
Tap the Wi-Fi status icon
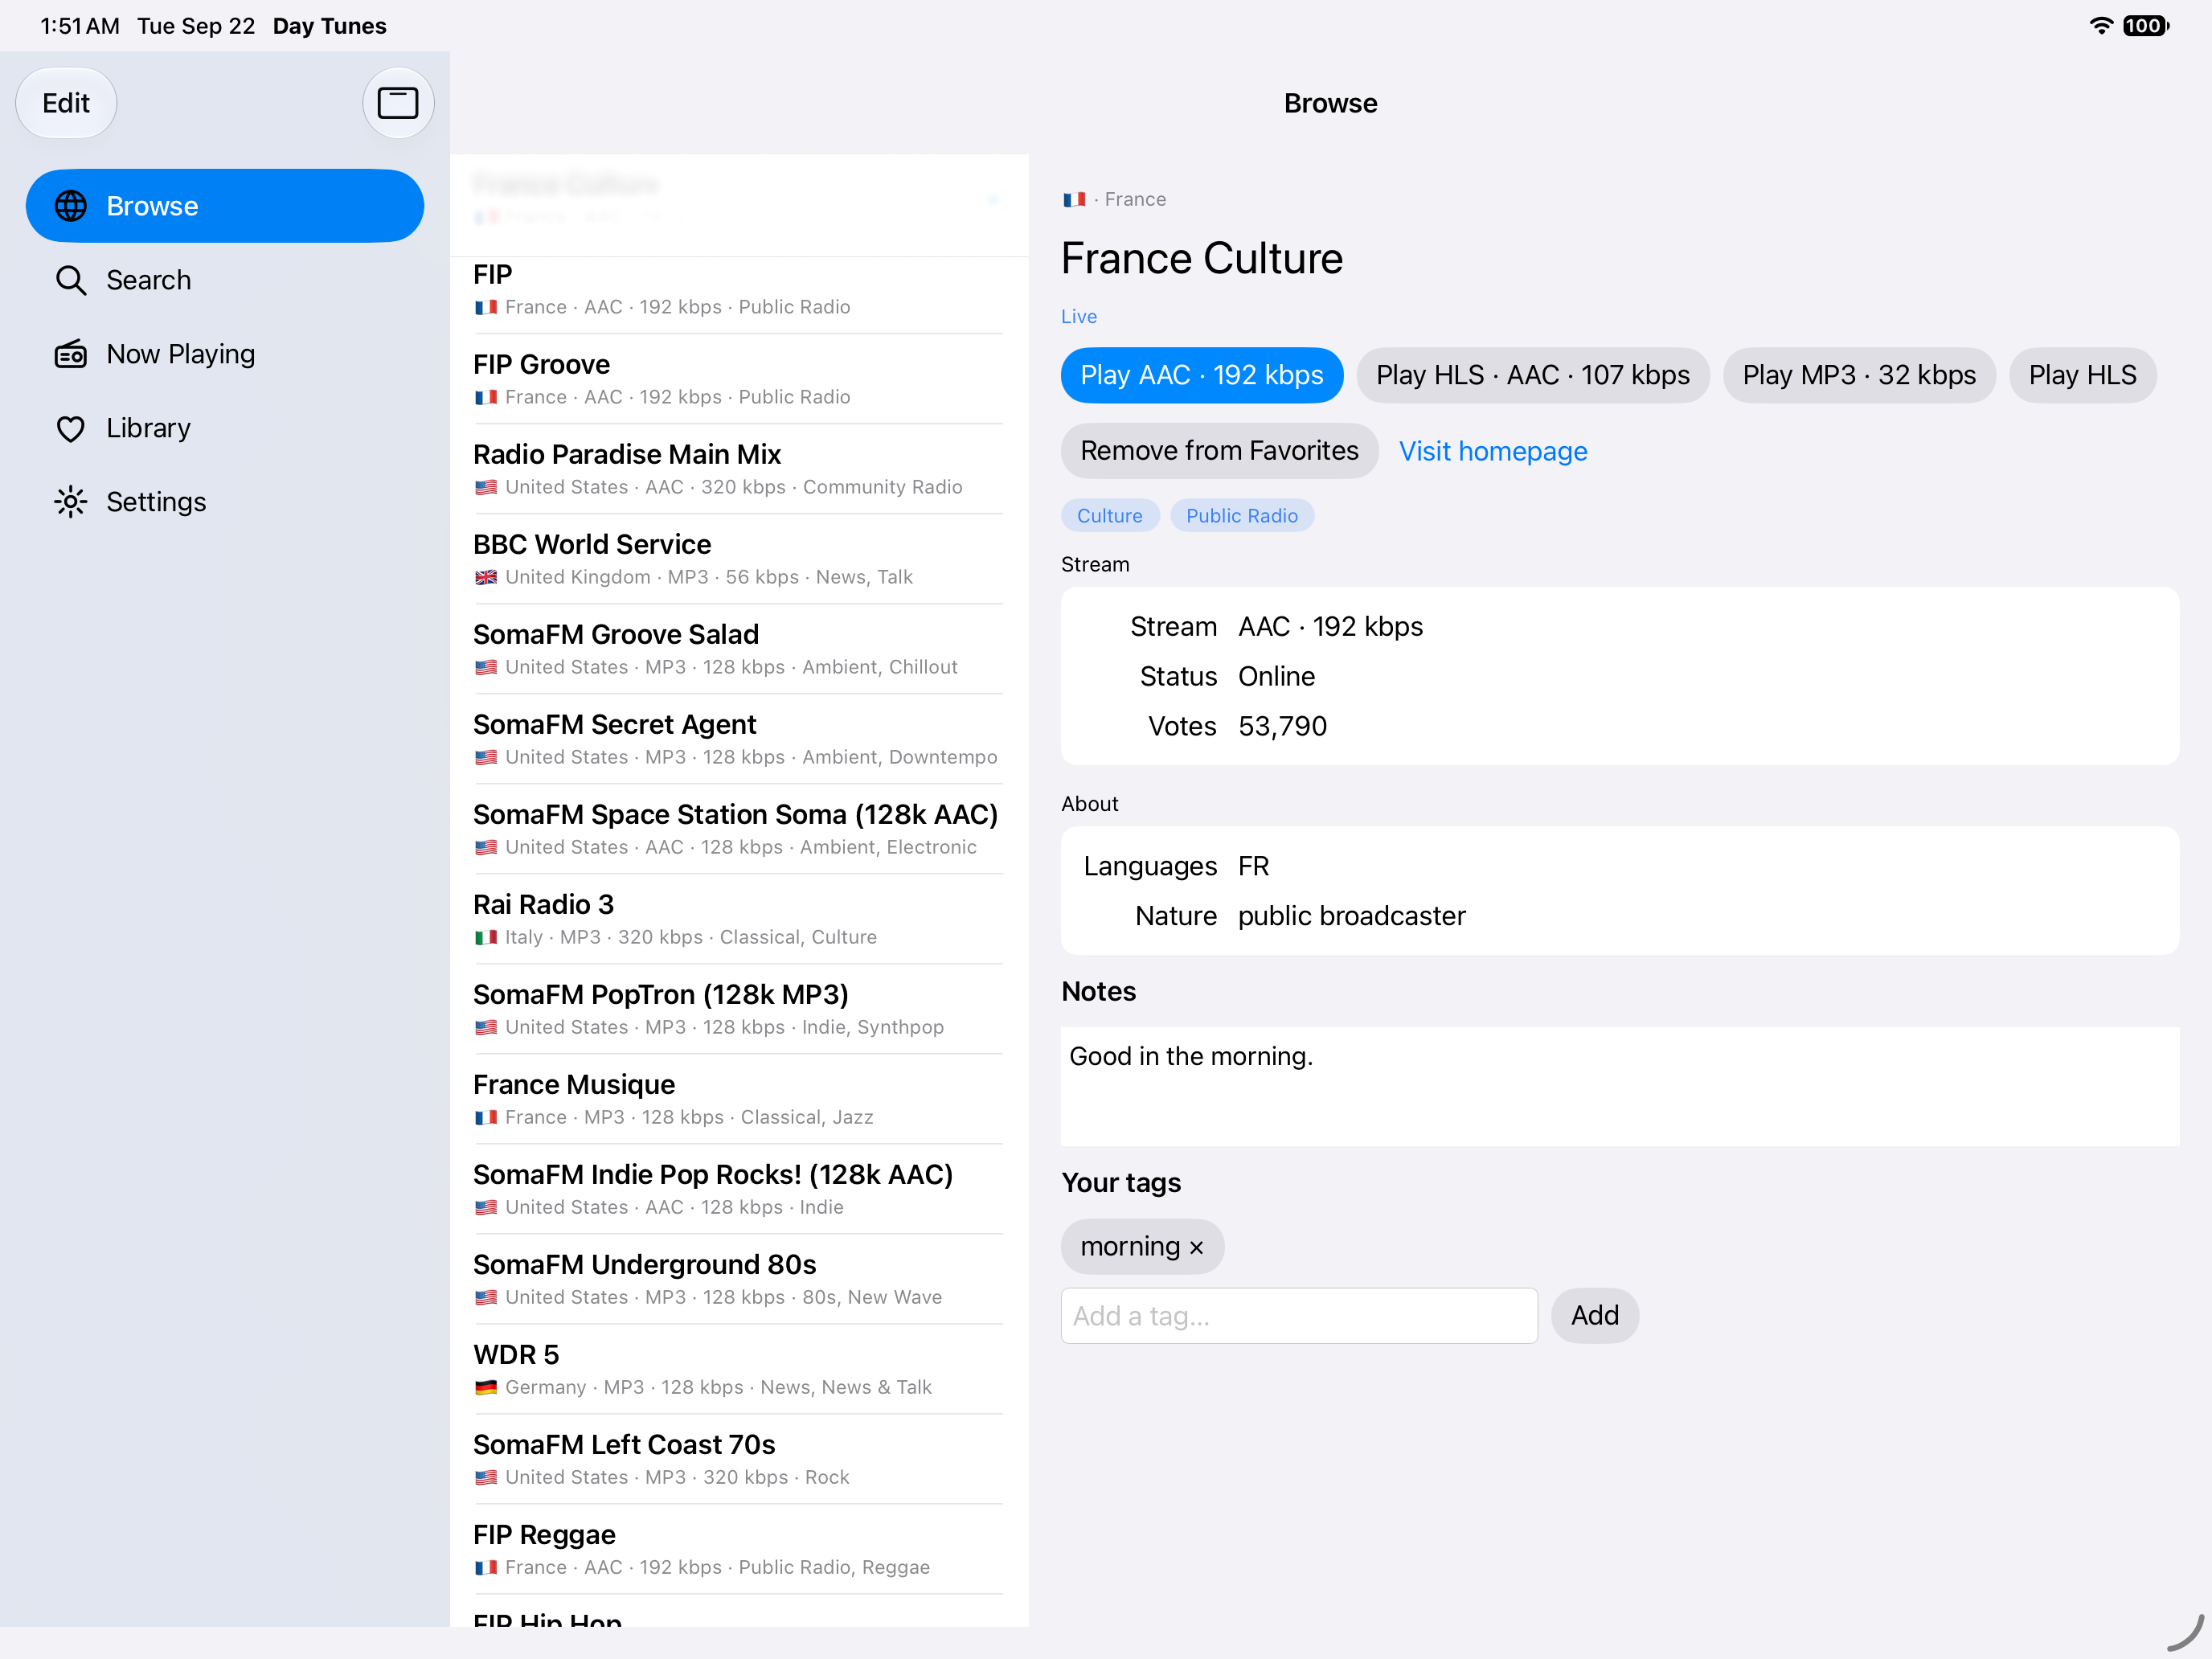pyautogui.click(x=2101, y=26)
